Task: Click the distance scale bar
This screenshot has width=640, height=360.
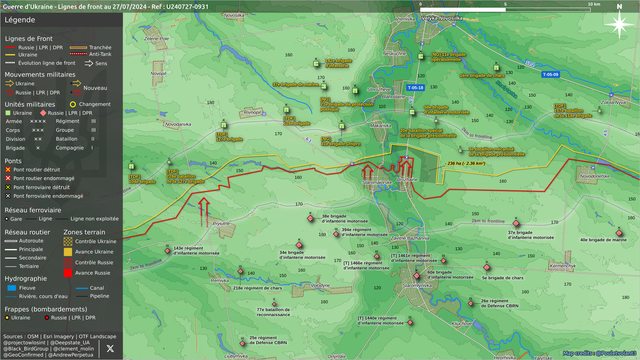Action: pos(505,9)
